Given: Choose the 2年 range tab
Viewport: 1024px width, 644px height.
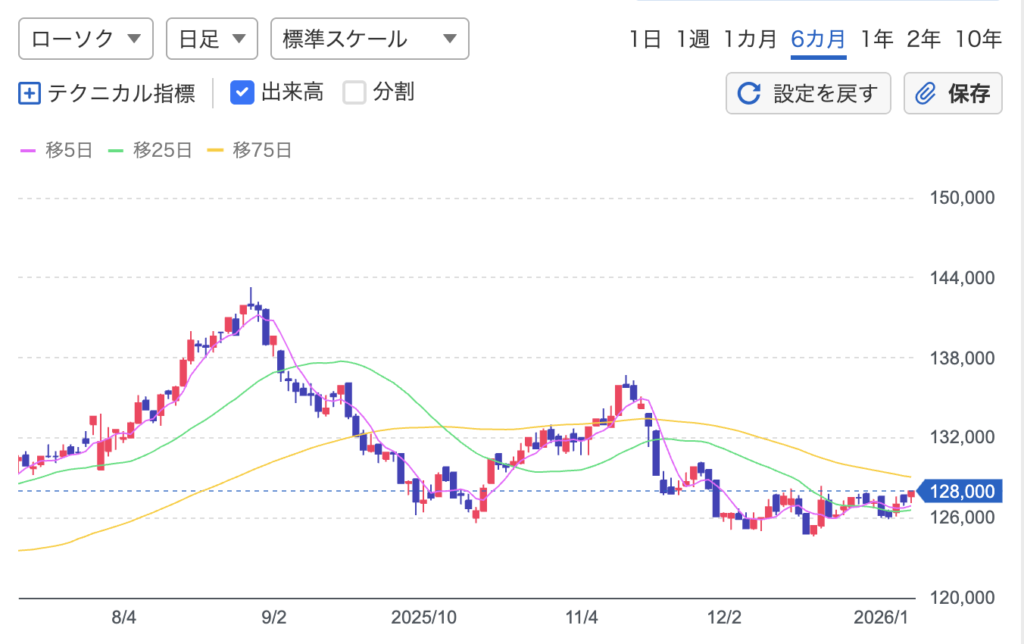Looking at the screenshot, I should (923, 40).
